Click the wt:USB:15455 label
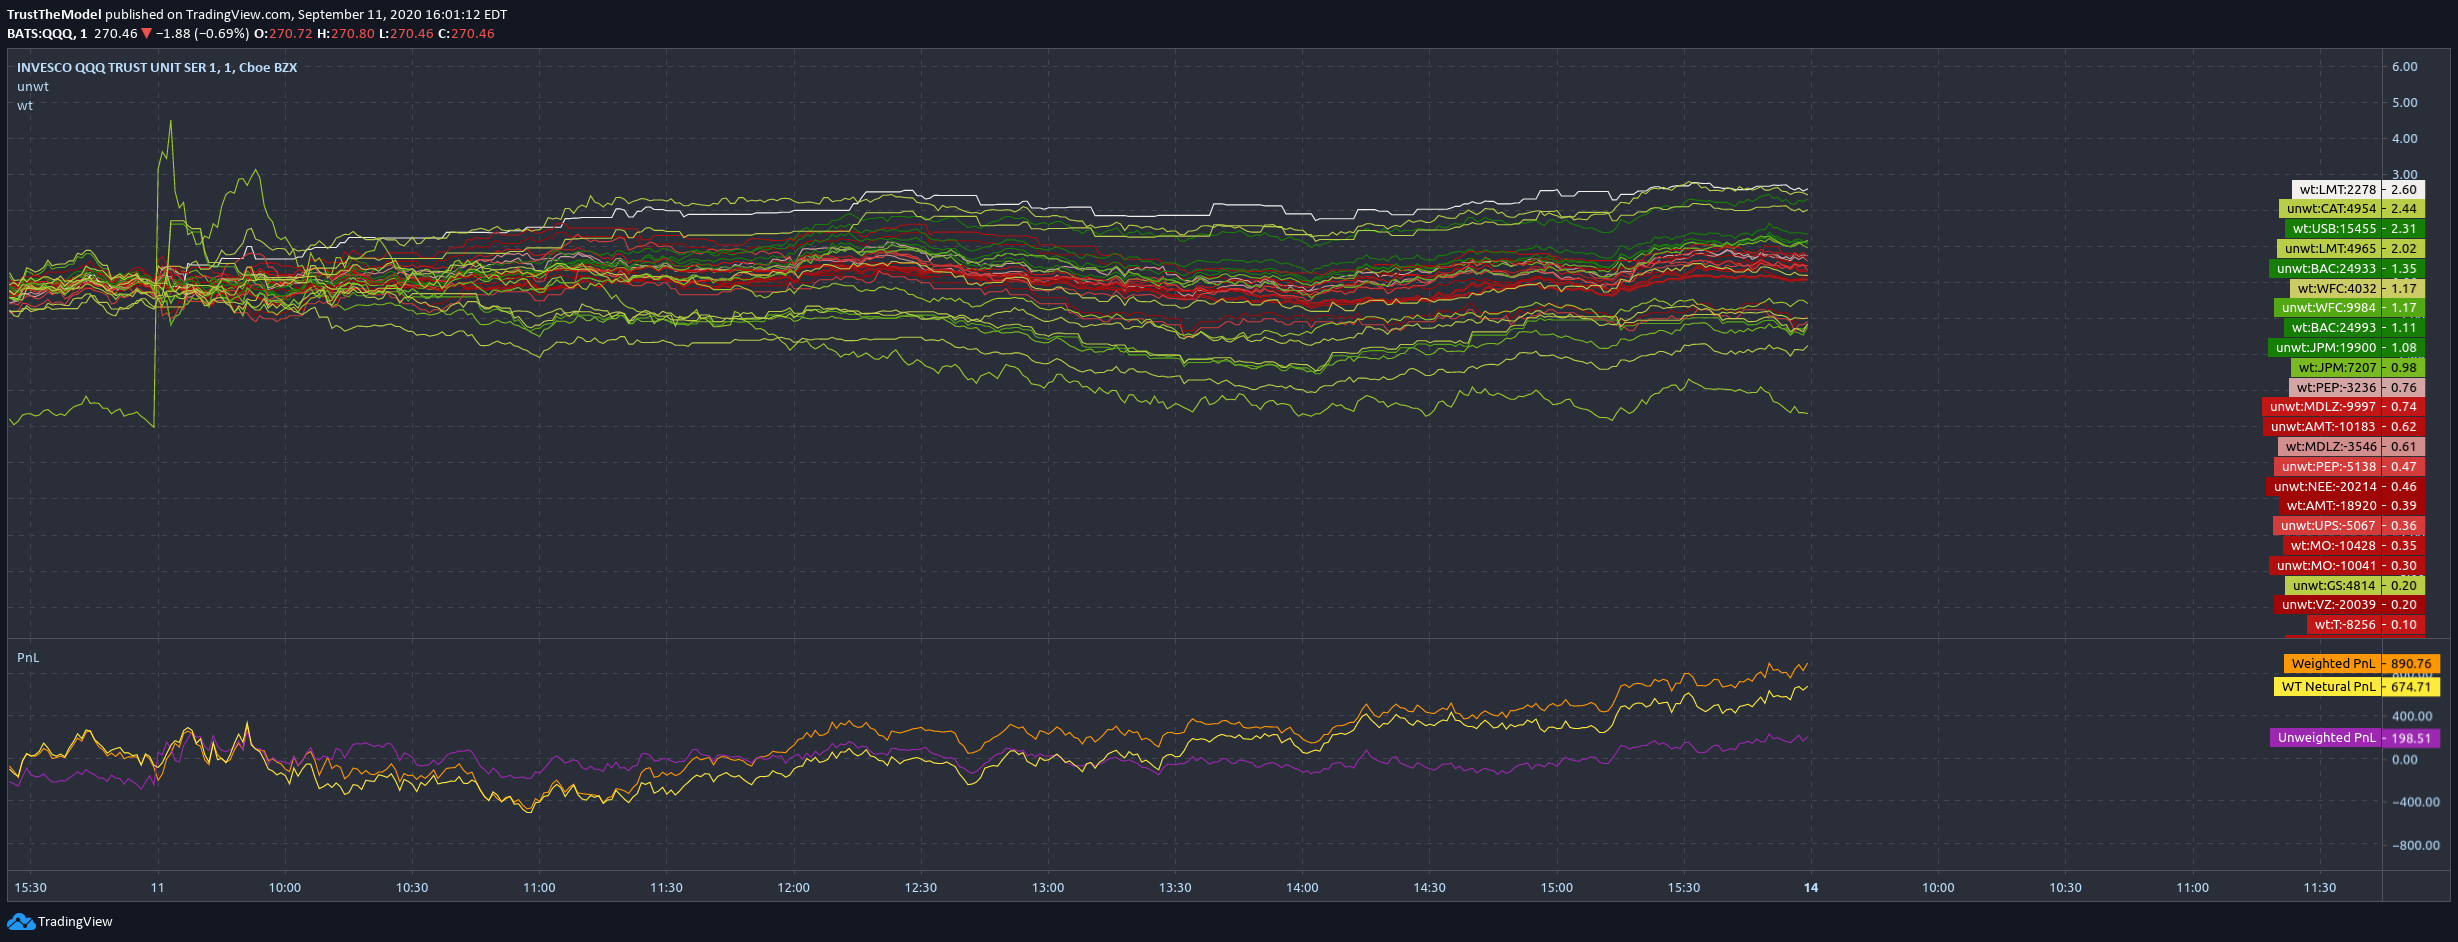 (2334, 229)
